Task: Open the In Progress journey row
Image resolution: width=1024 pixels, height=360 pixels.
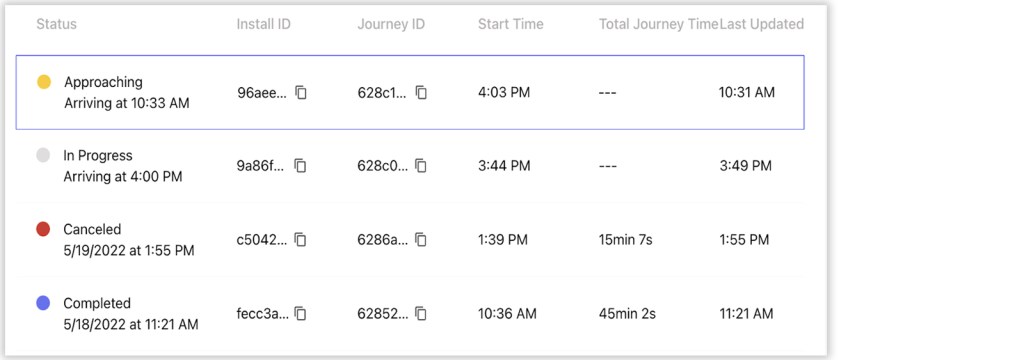Action: pos(410,166)
